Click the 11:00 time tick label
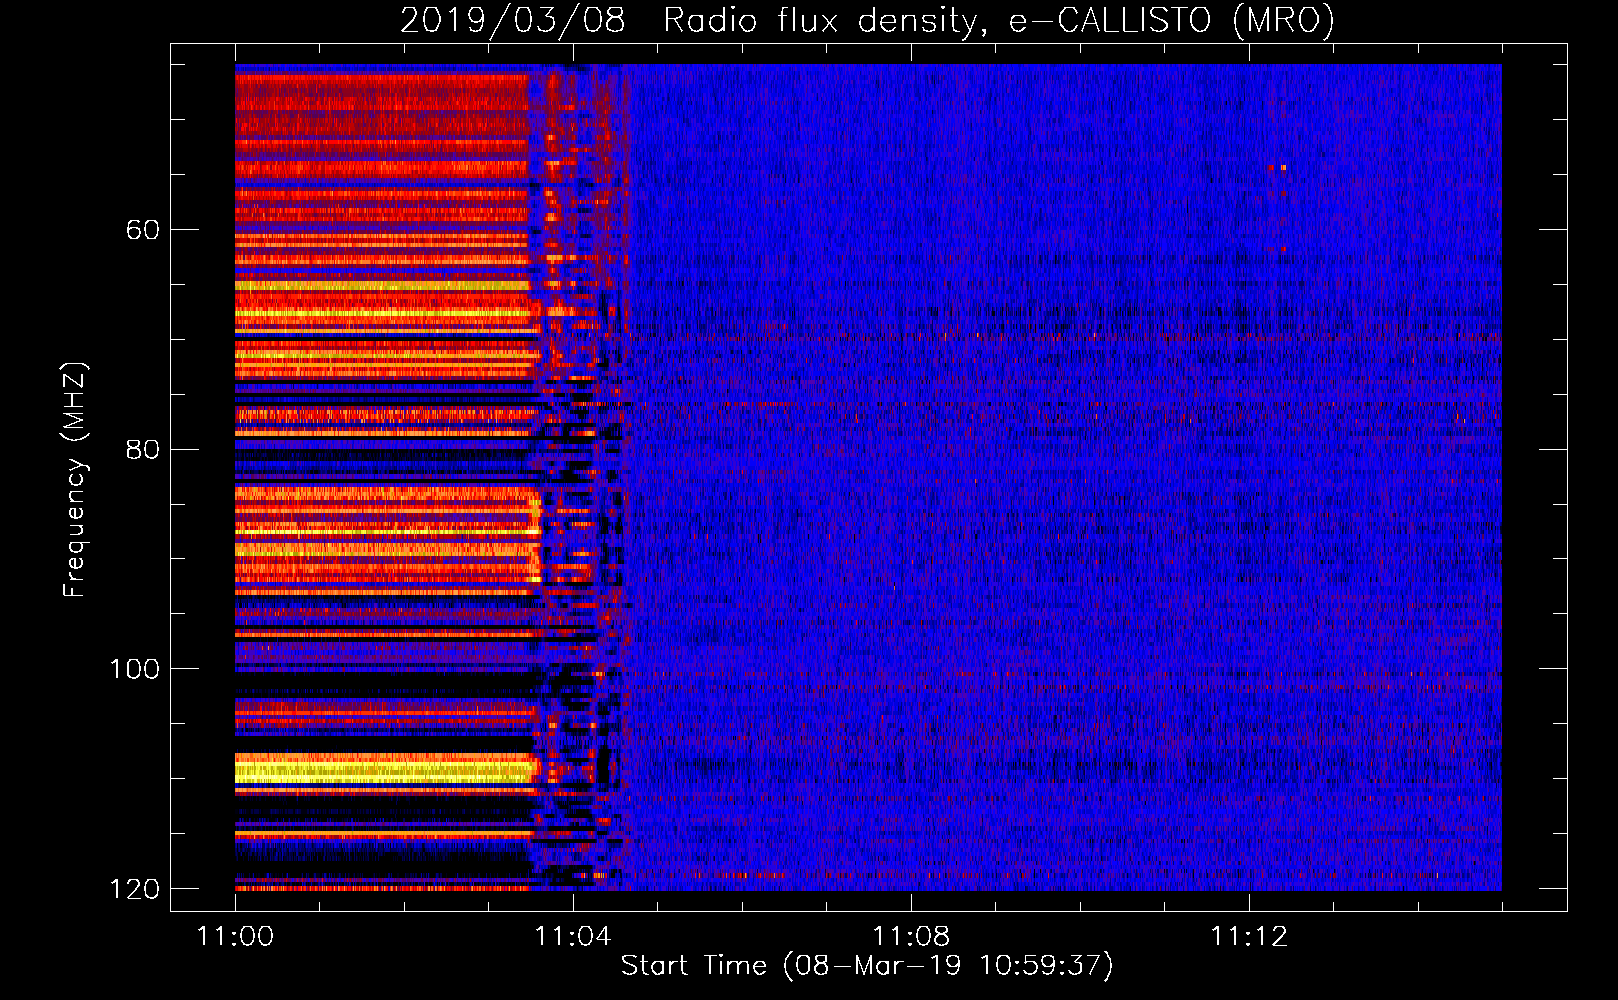This screenshot has height=1000, width=1618. (235, 936)
